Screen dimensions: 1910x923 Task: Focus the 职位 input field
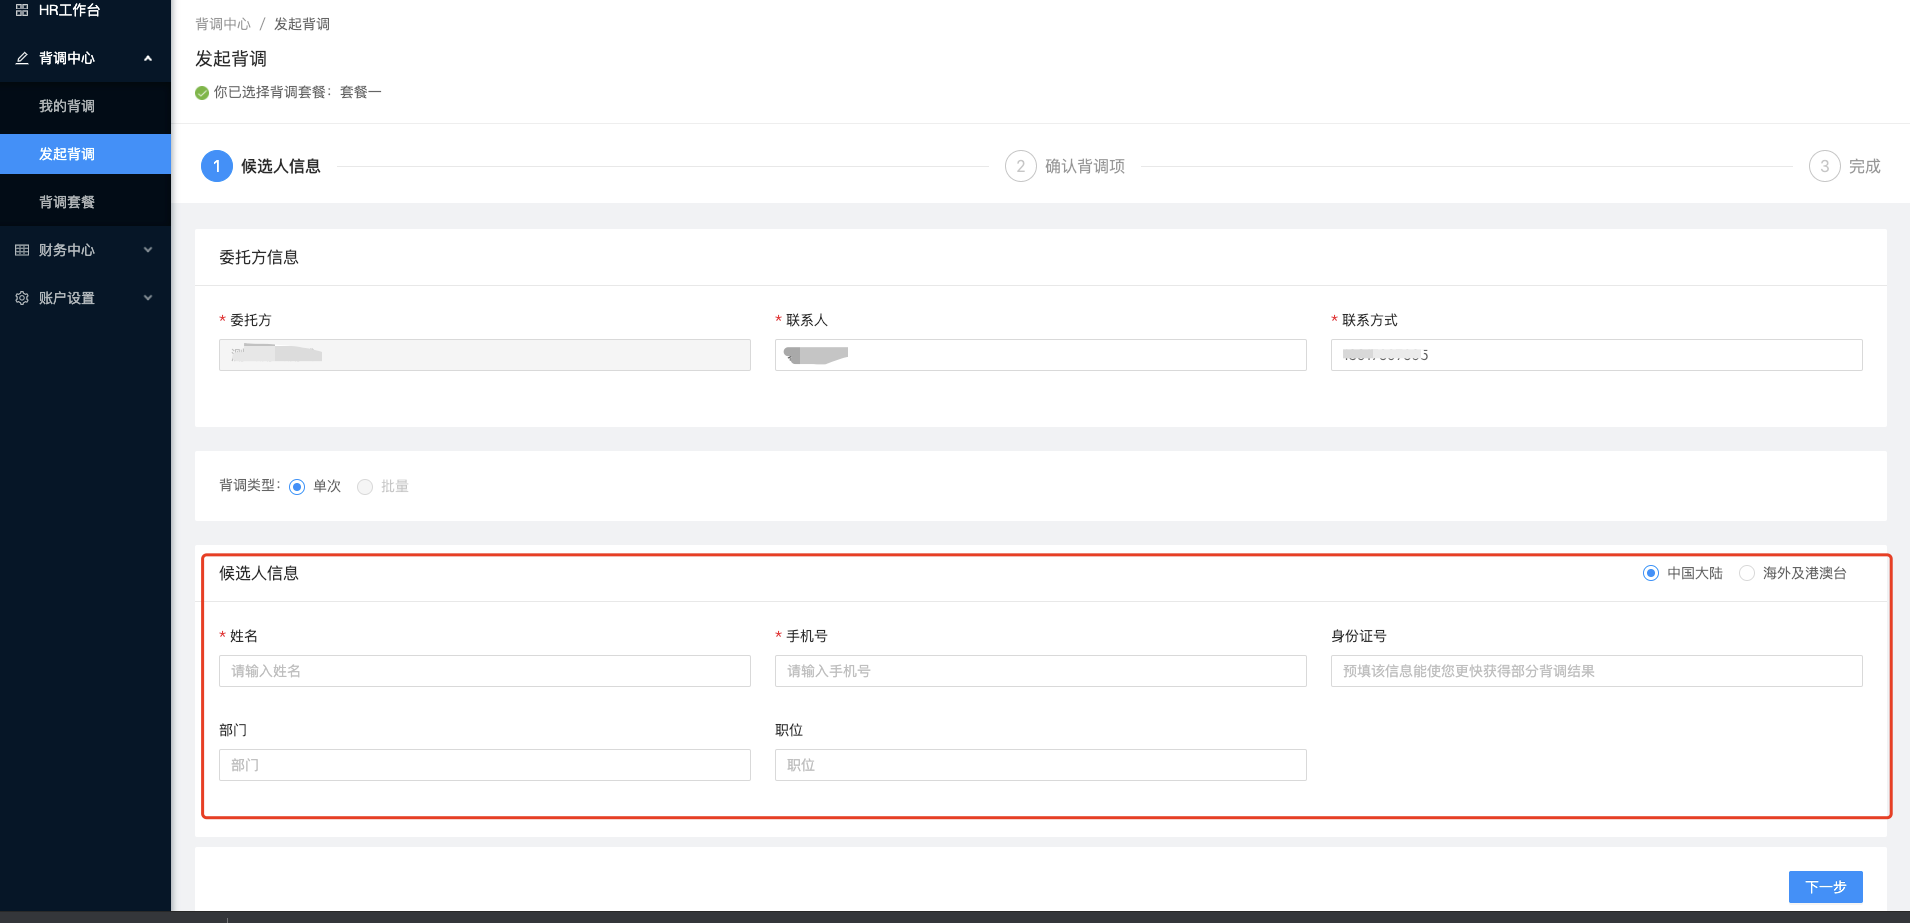point(1041,765)
